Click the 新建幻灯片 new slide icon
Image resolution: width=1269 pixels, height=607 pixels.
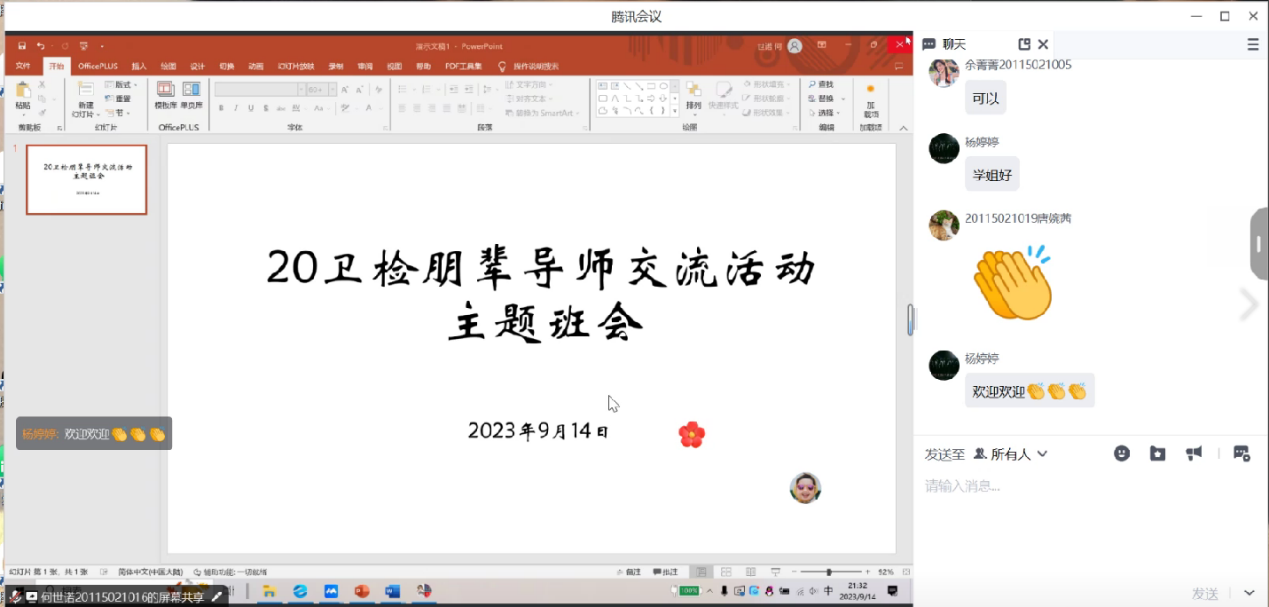pos(85,90)
